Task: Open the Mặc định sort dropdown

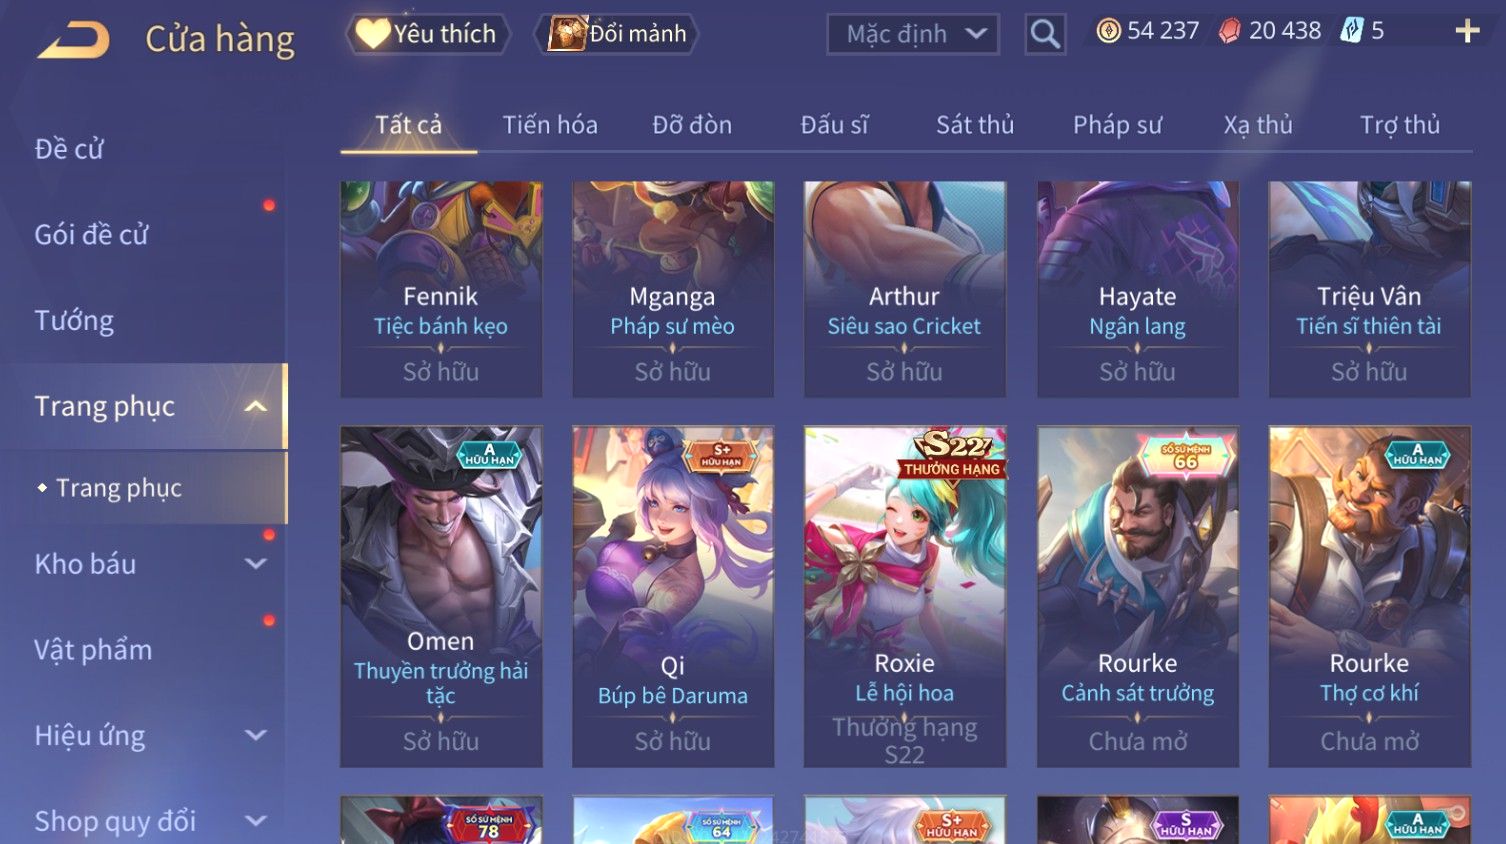Action: point(913,34)
